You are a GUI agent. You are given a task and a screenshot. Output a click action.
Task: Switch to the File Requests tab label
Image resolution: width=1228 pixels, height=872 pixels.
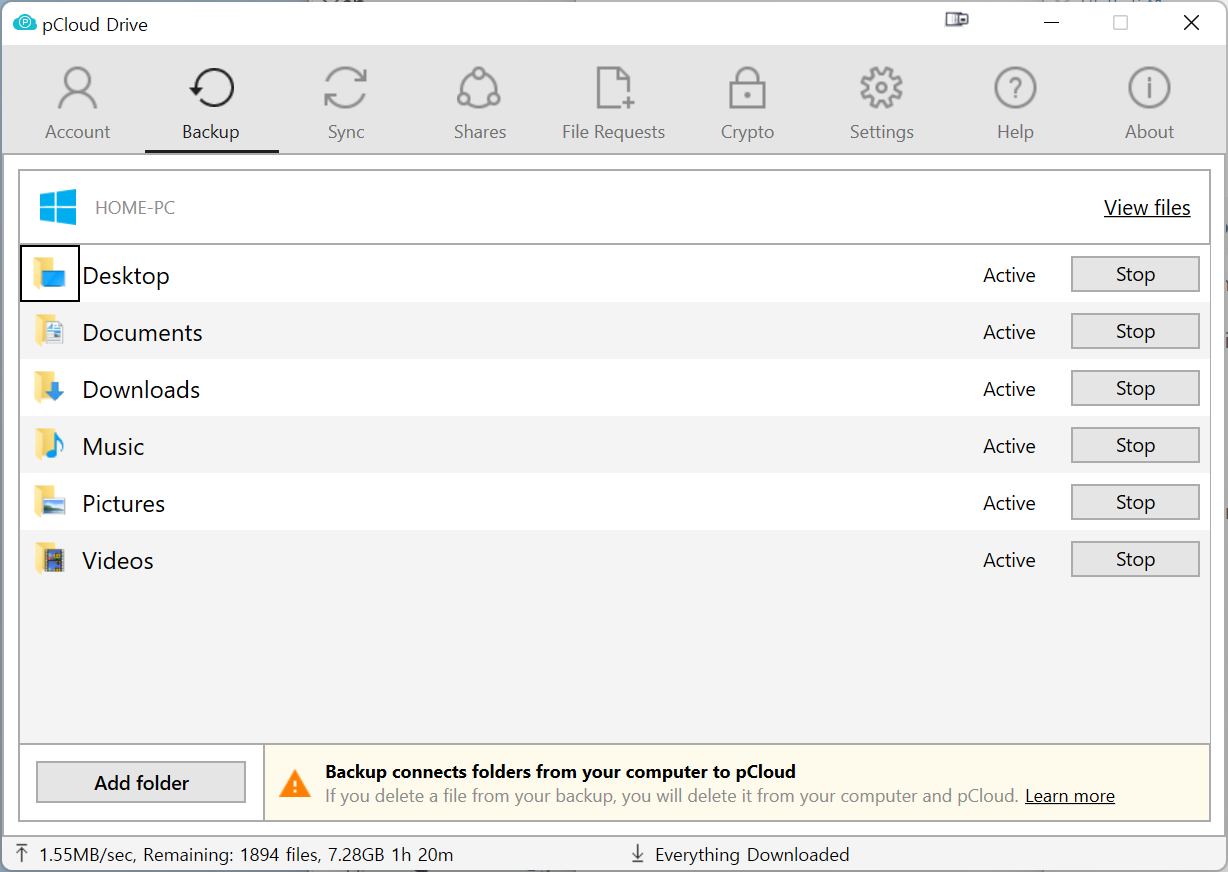[x=613, y=132]
